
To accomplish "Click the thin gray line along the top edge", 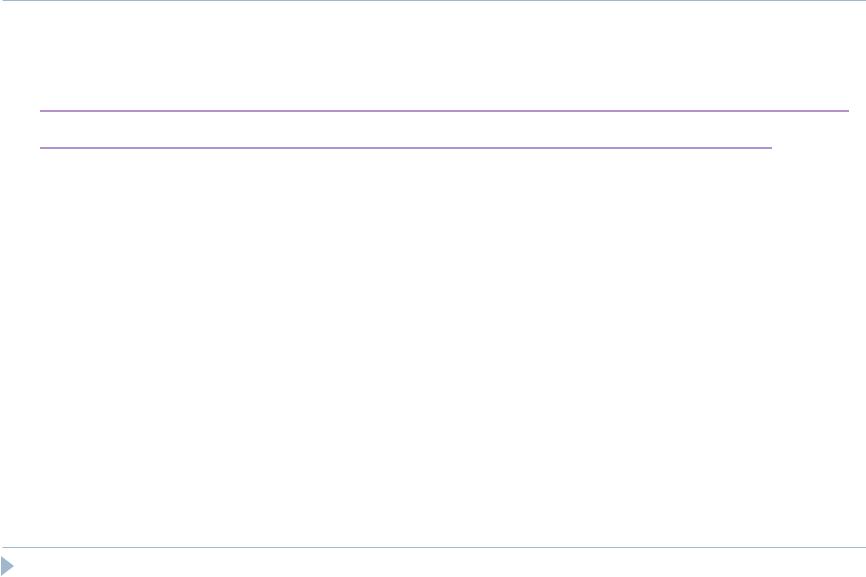I will [433, 1].
